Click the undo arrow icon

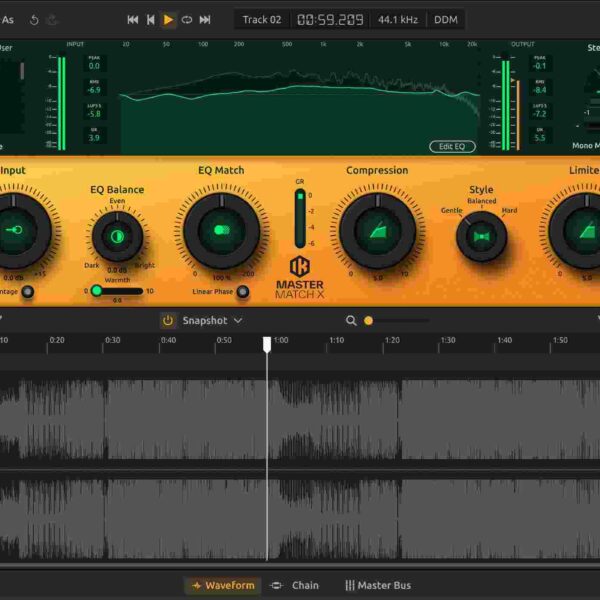click(x=34, y=20)
